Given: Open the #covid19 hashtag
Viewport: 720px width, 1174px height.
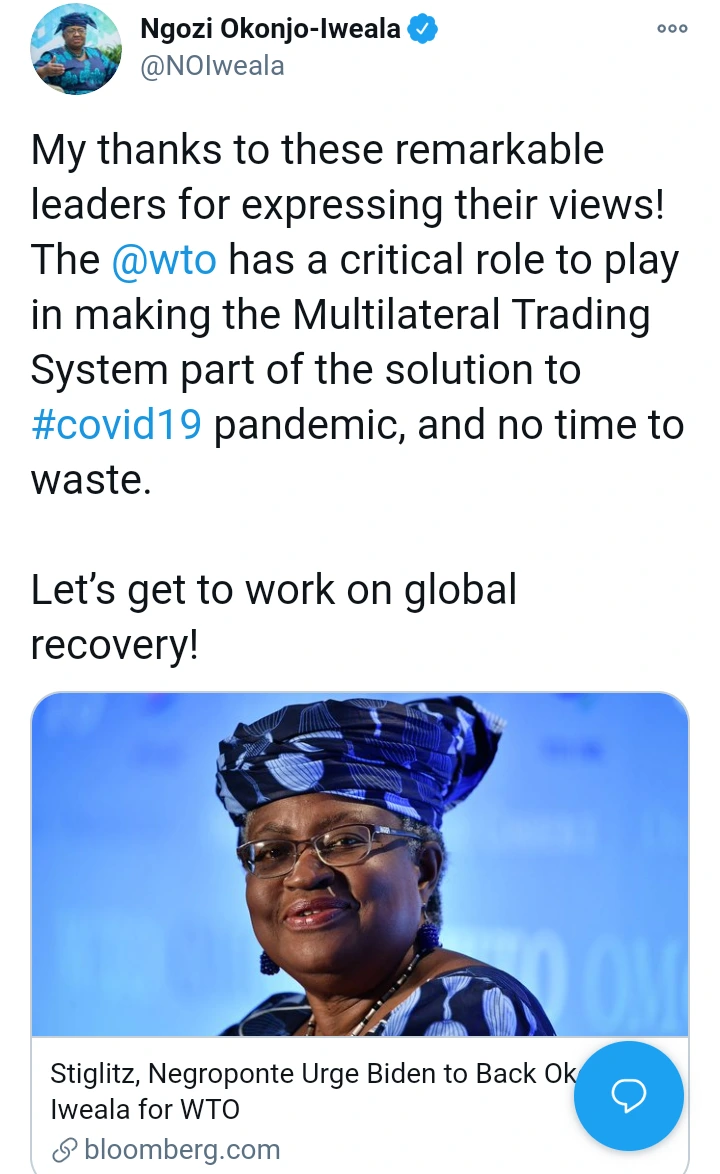Looking at the screenshot, I should pos(116,425).
